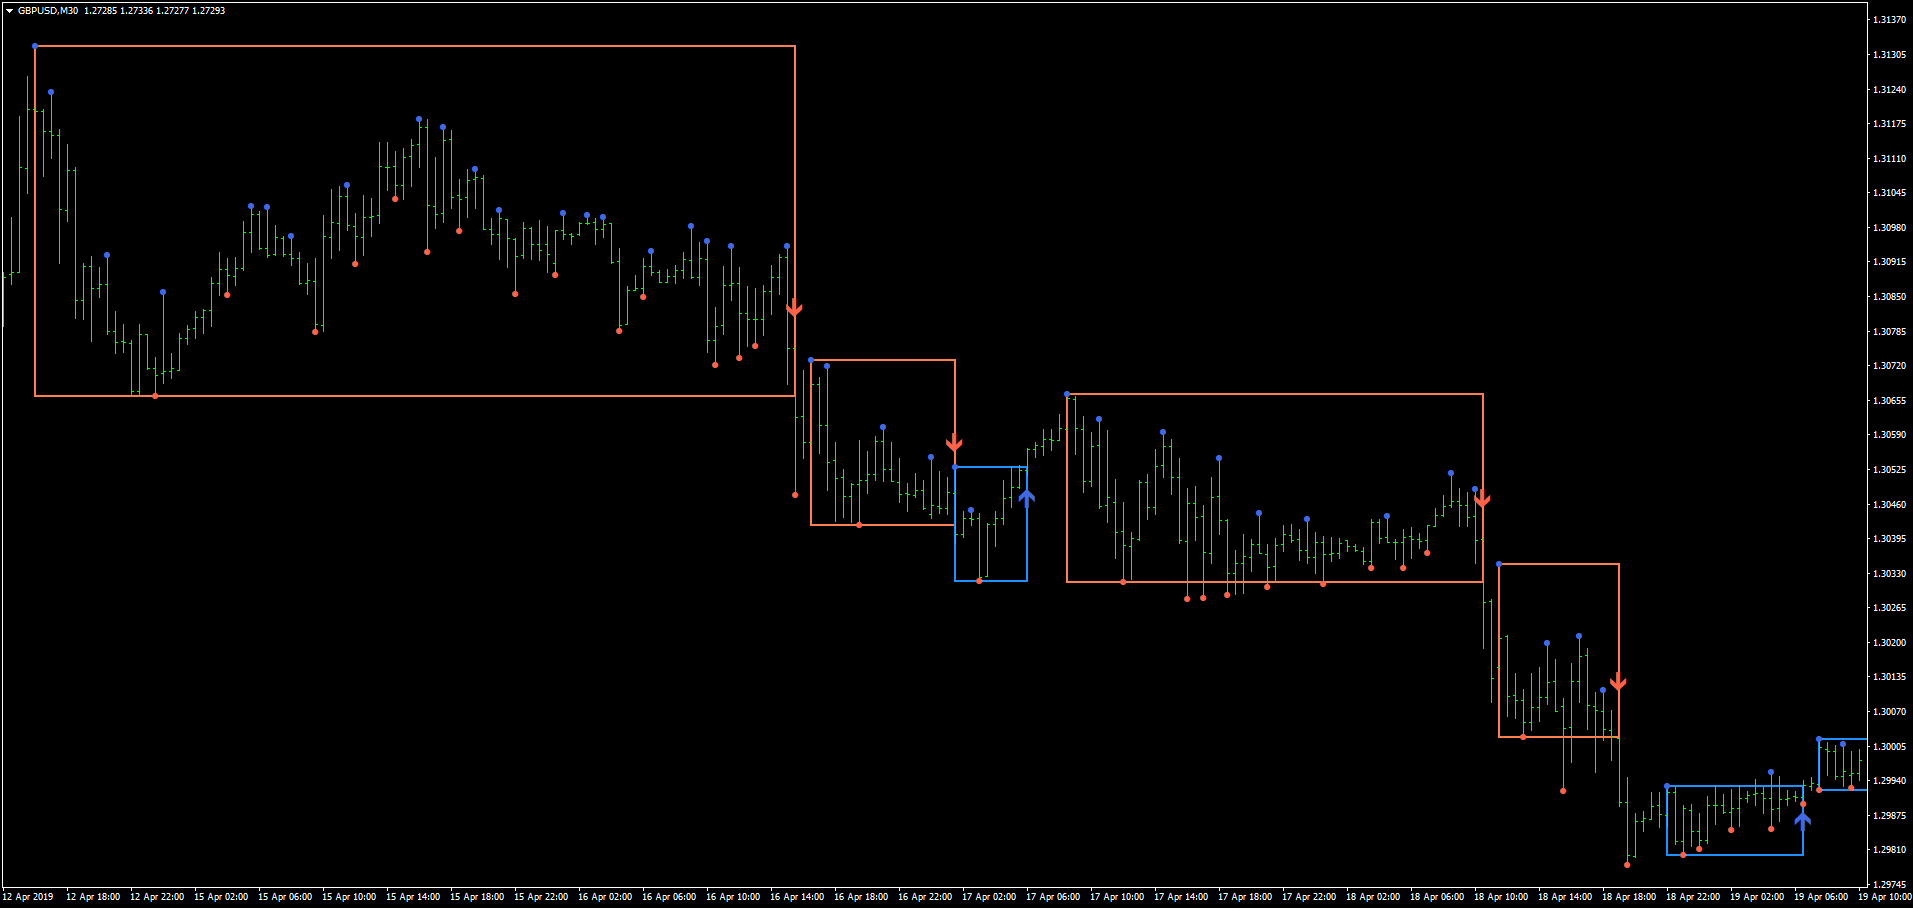Click the 15 Apr 02:00 time label
The width and height of the screenshot is (1913, 908).
[x=221, y=897]
